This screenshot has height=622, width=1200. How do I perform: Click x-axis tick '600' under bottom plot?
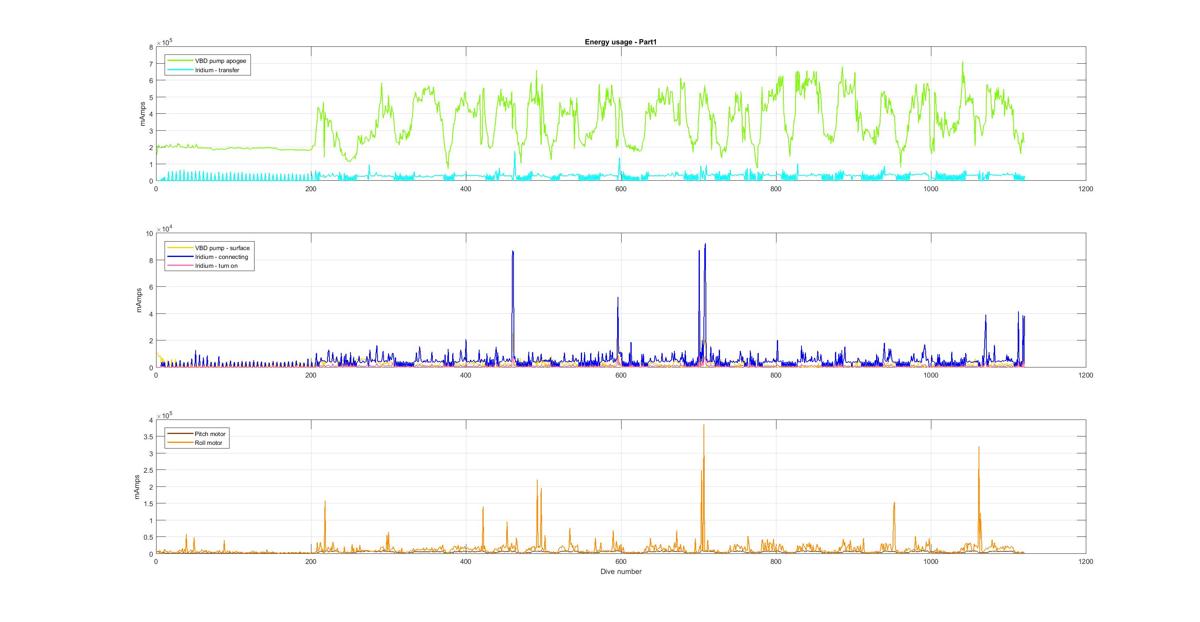[620, 562]
